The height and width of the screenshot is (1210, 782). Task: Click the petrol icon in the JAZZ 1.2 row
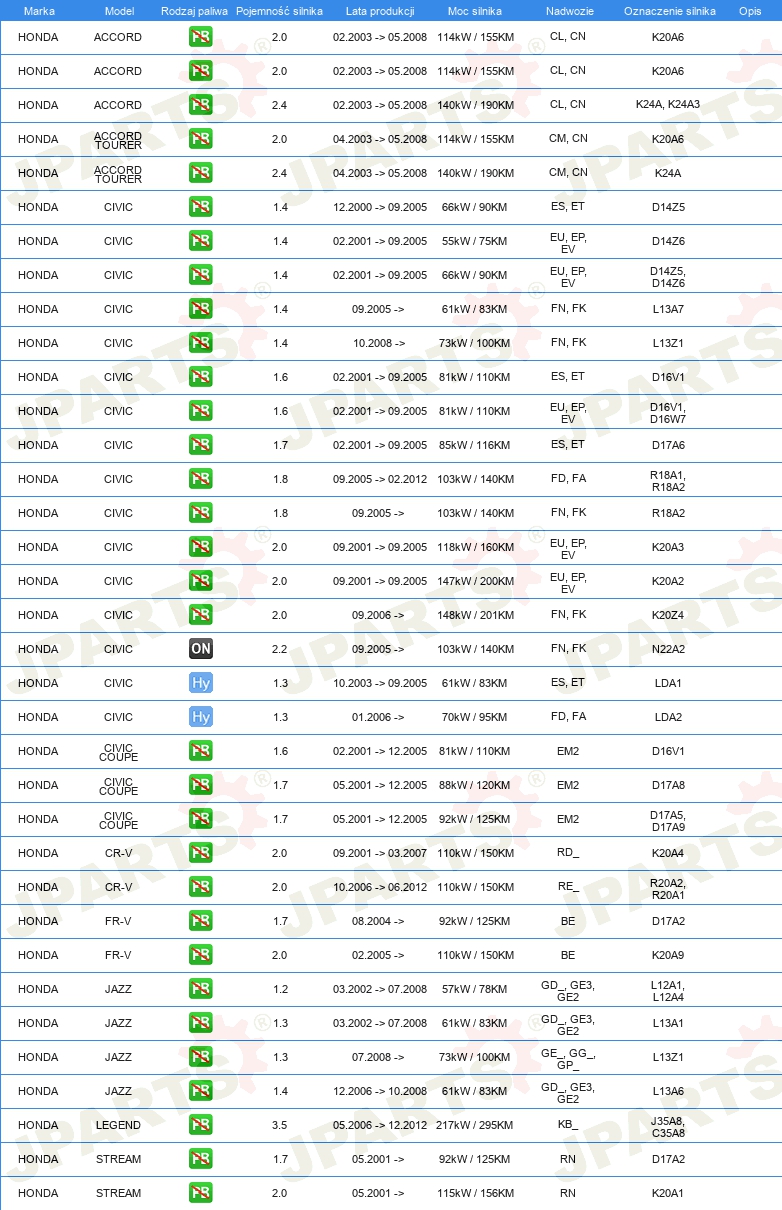pos(201,989)
